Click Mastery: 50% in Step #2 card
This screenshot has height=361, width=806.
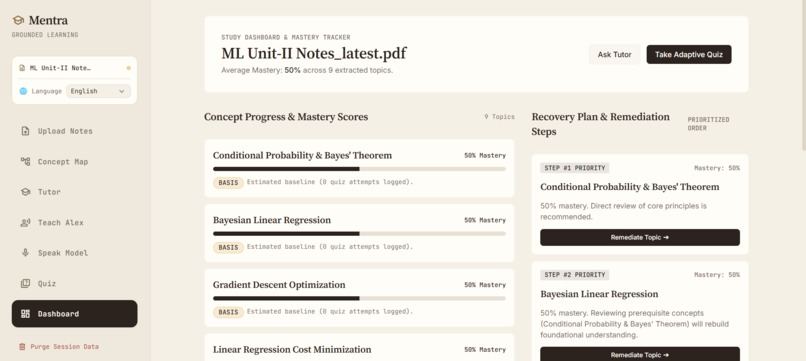tap(717, 275)
